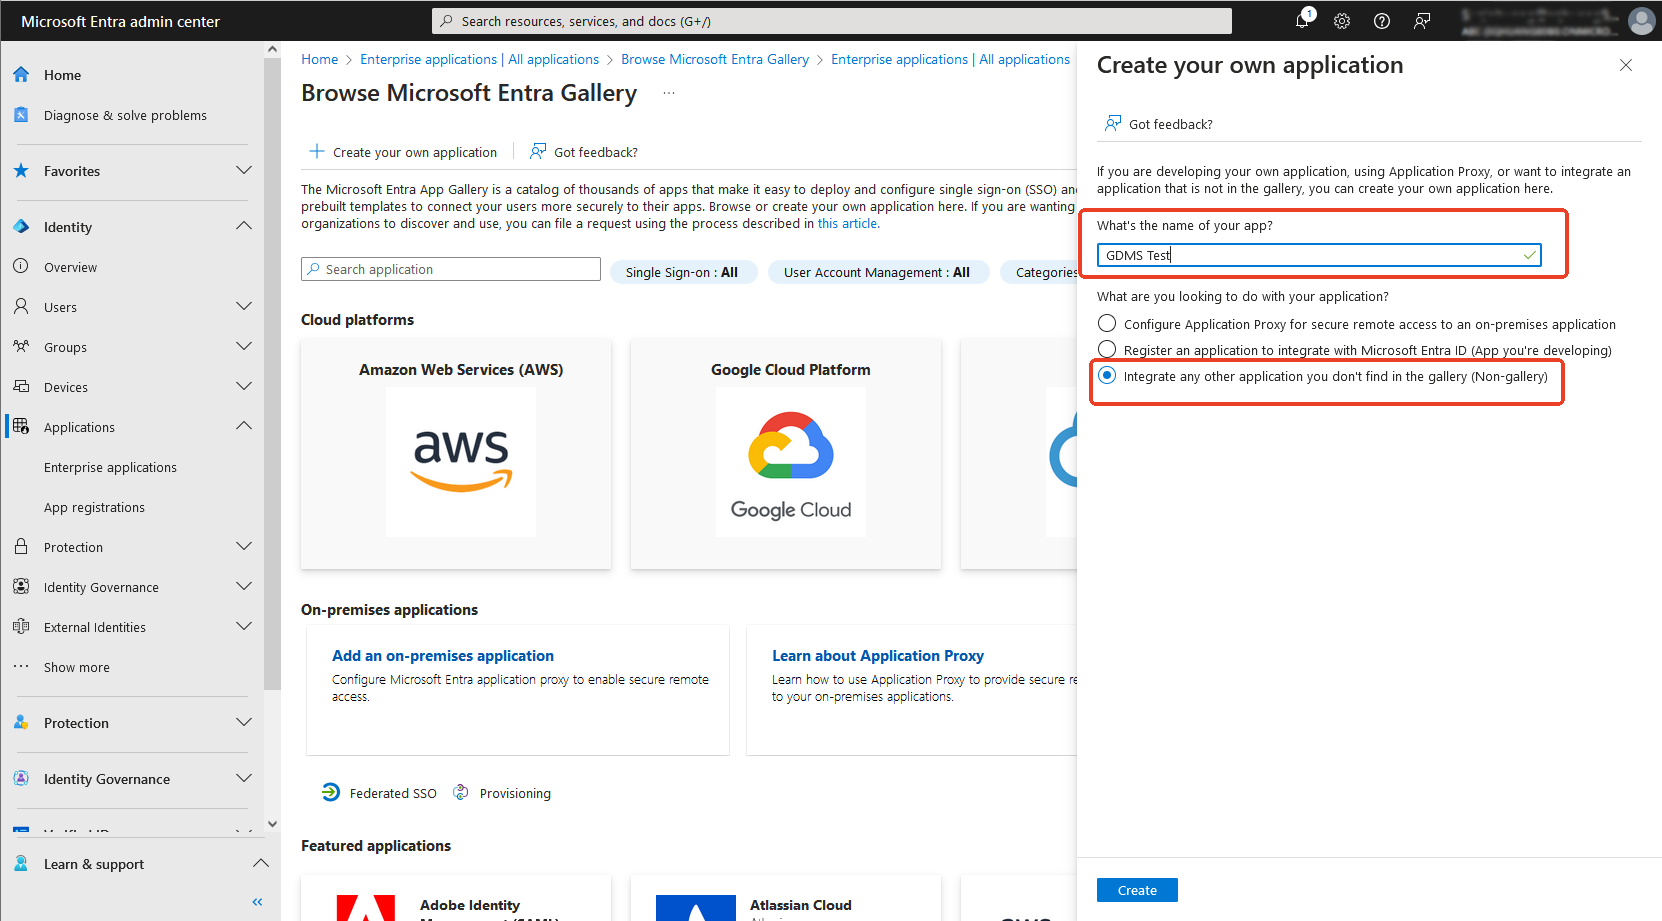Click the Create button
Viewport: 1662px width, 921px height.
tap(1137, 890)
